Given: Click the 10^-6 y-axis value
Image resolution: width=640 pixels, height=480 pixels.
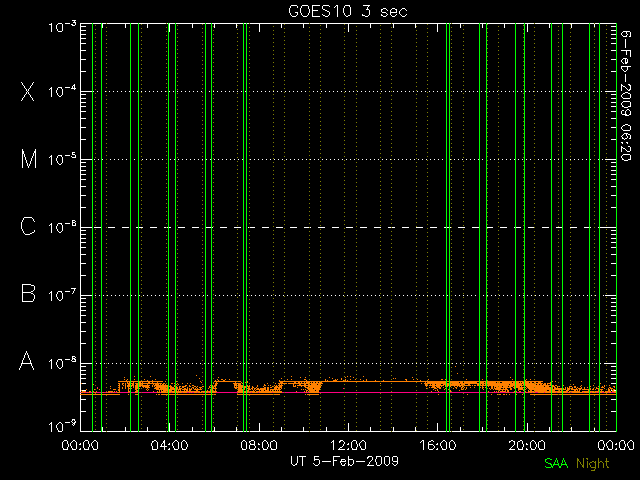Looking at the screenshot, I should [x=62, y=227].
